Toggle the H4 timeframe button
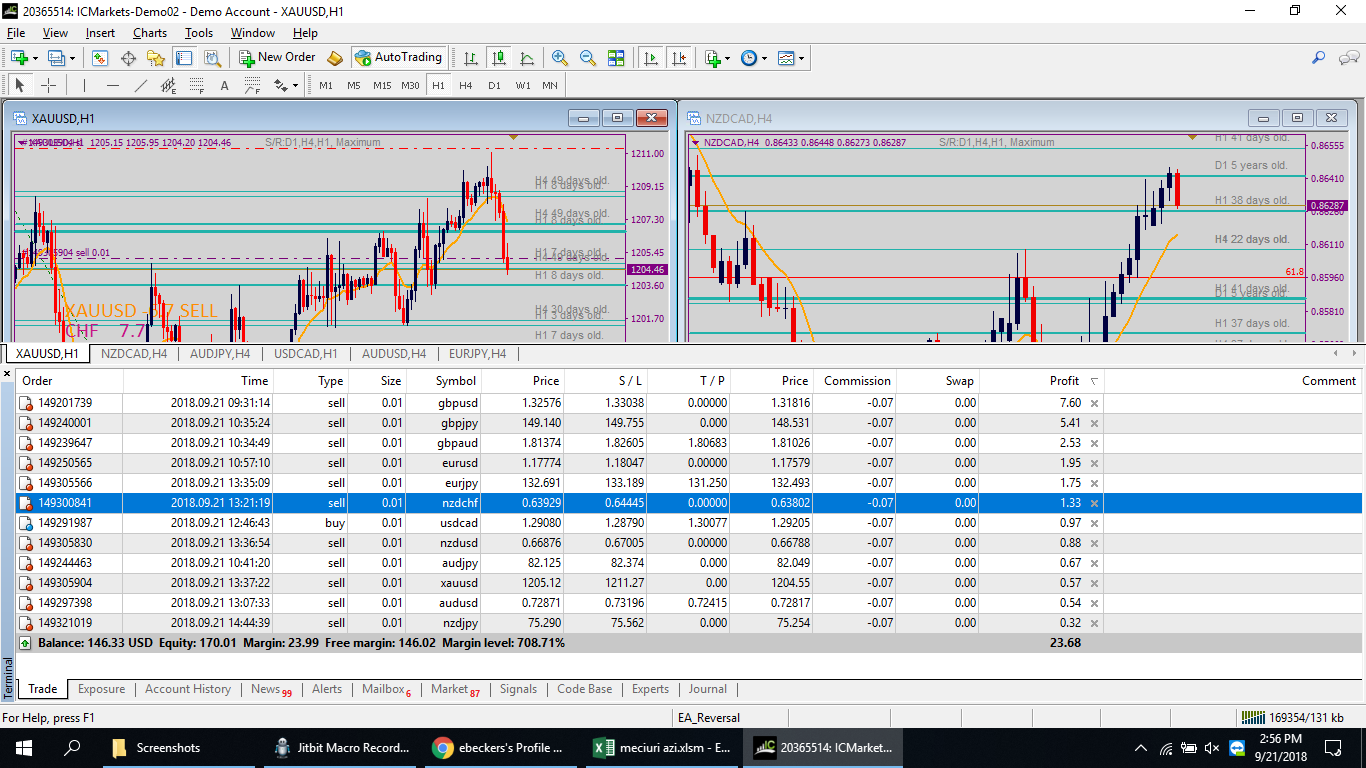Image resolution: width=1366 pixels, height=768 pixels. click(x=466, y=85)
